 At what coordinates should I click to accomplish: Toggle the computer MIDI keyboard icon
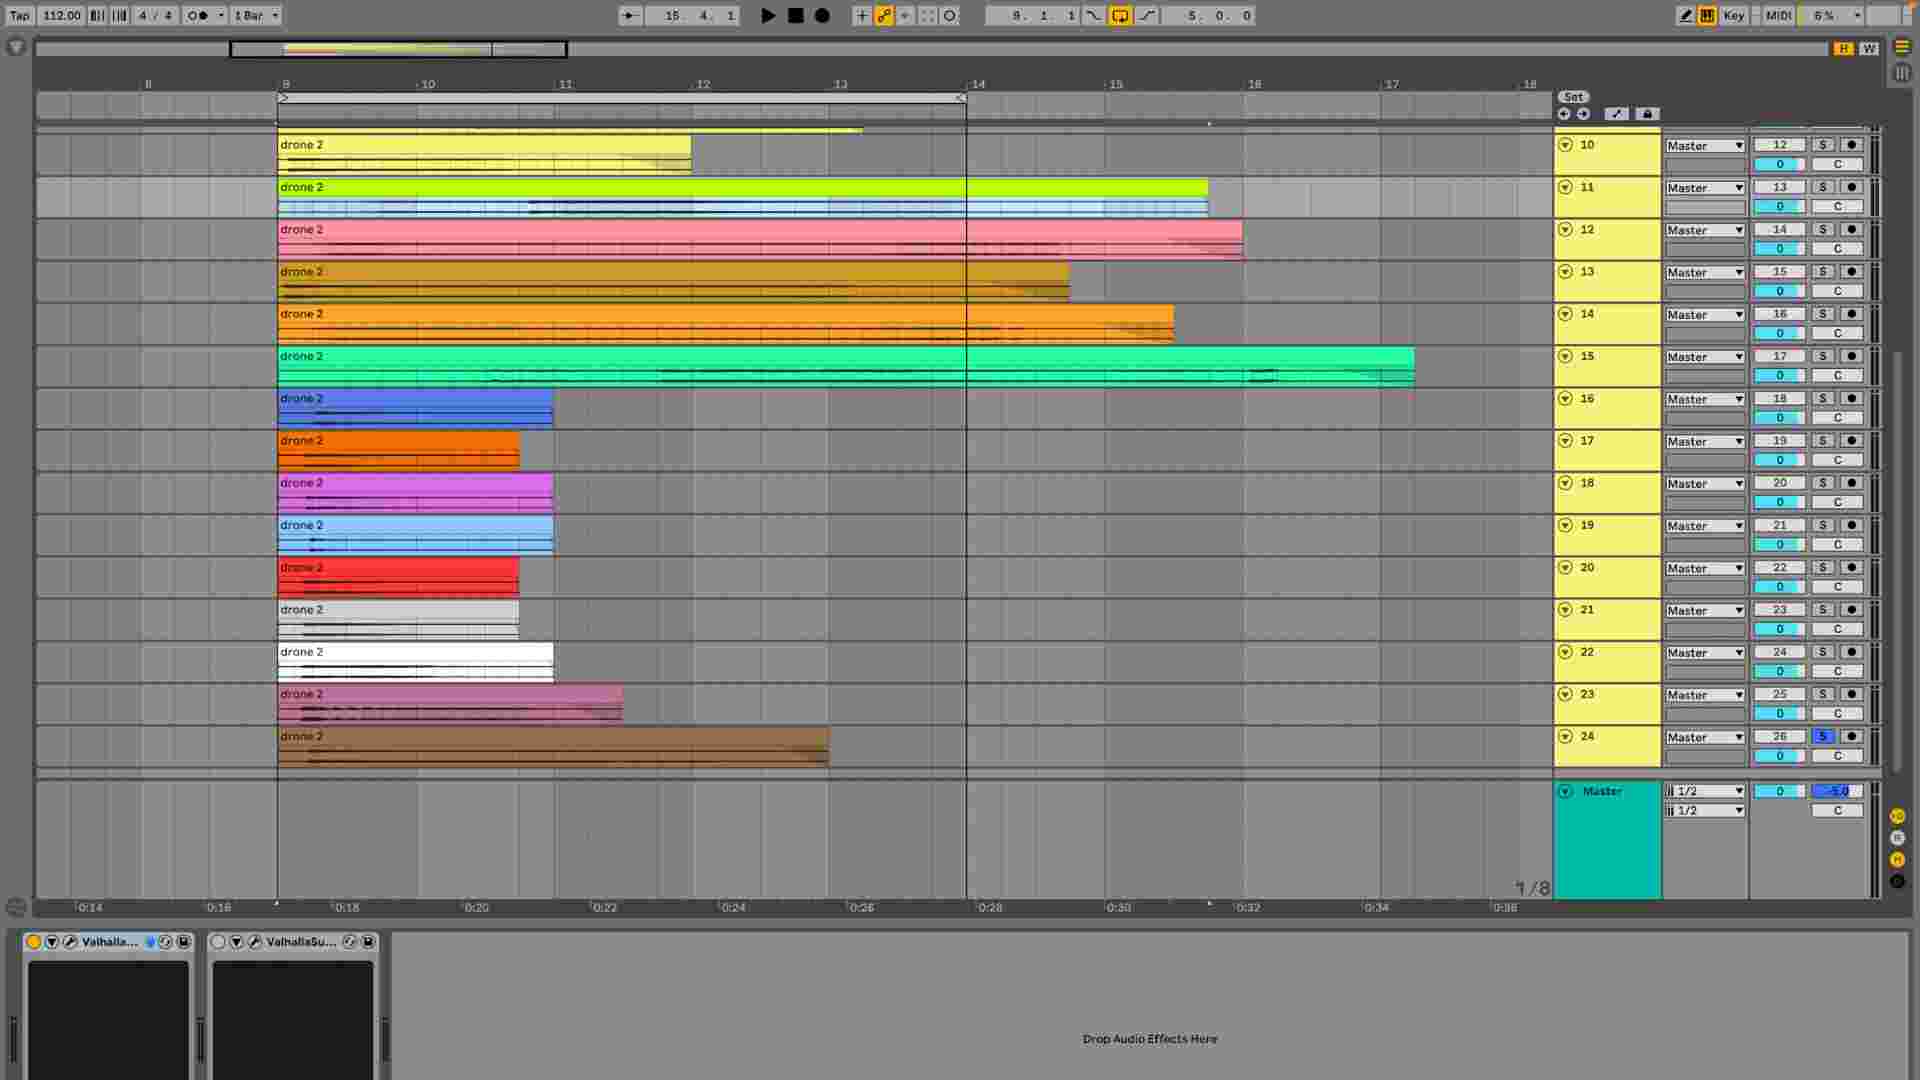pos(1707,15)
